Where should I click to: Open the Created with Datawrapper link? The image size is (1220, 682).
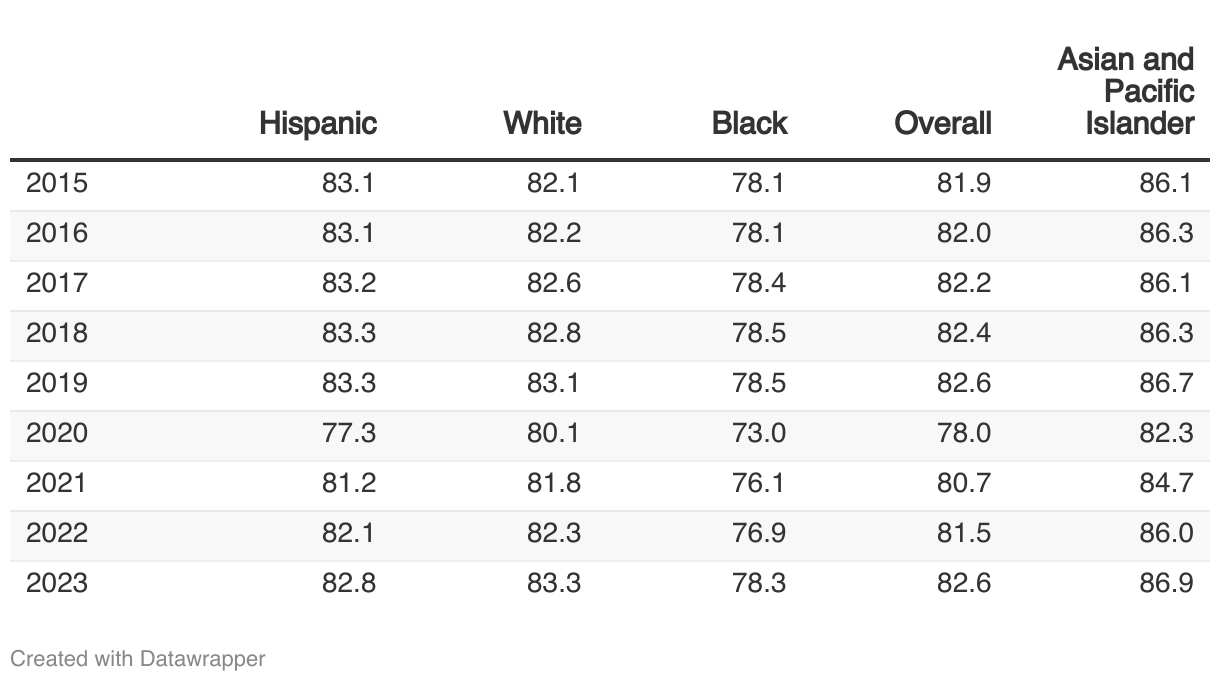click(x=138, y=658)
